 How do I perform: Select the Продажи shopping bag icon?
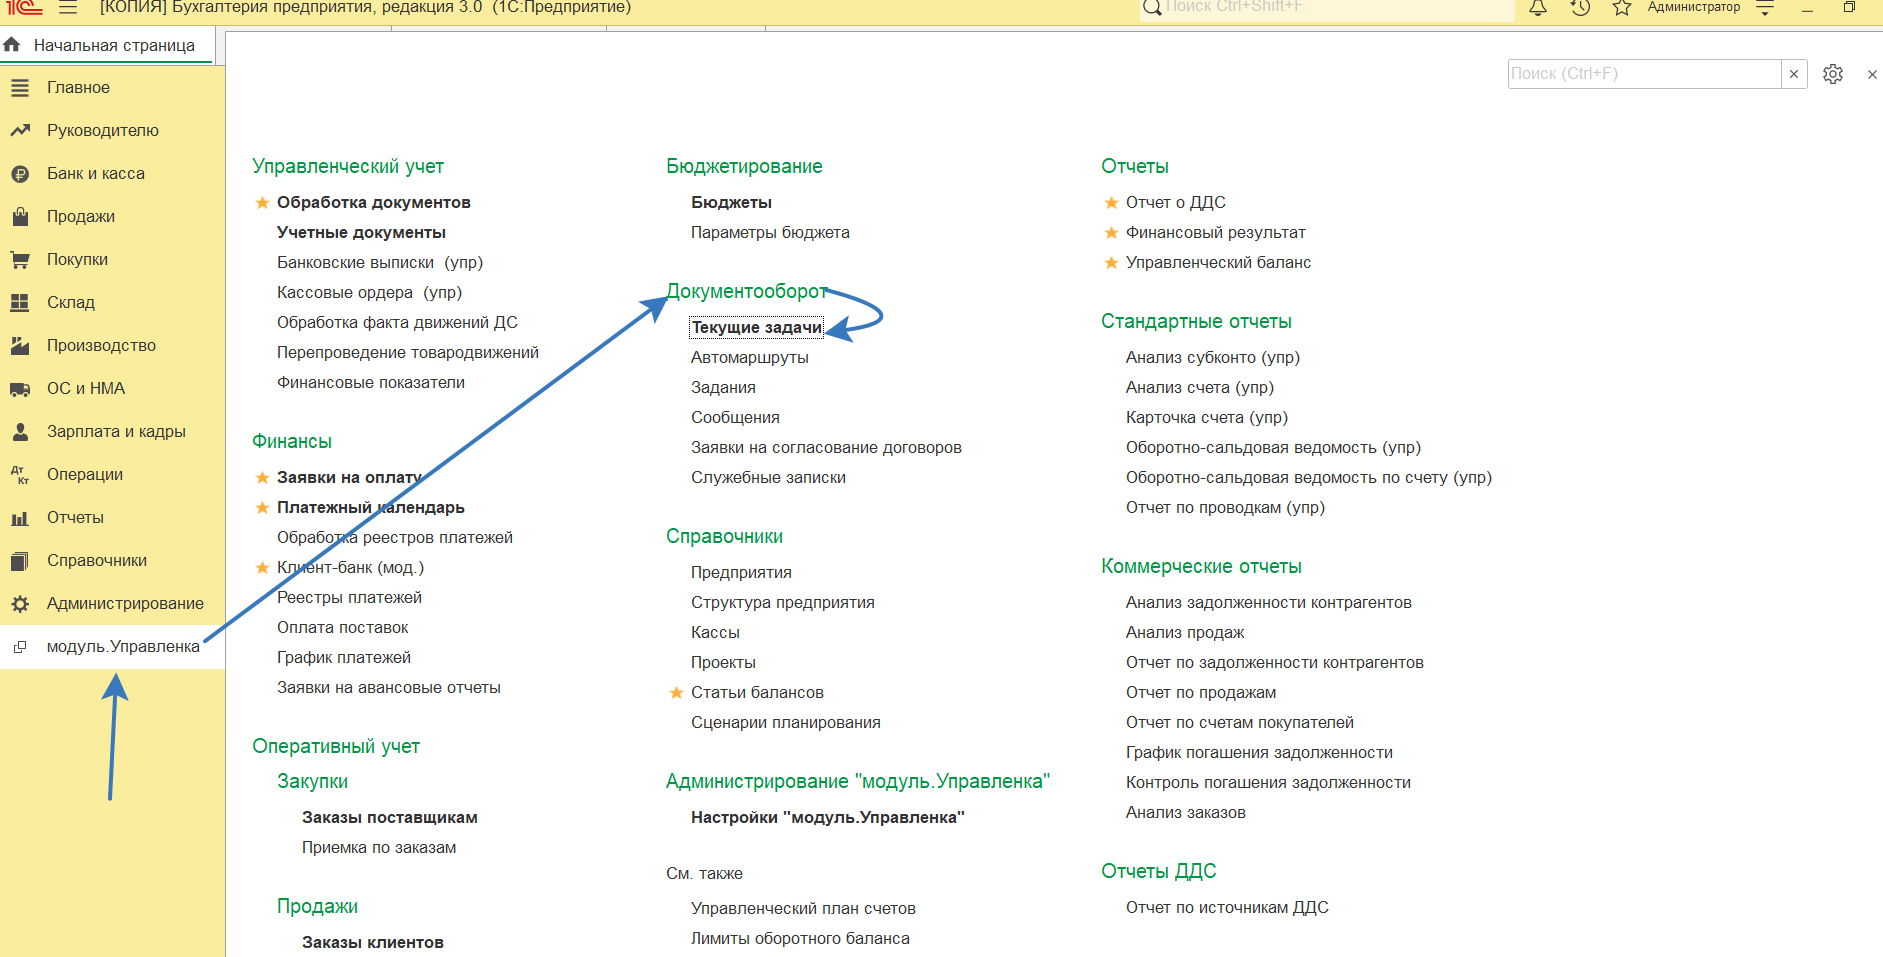[x=20, y=217]
